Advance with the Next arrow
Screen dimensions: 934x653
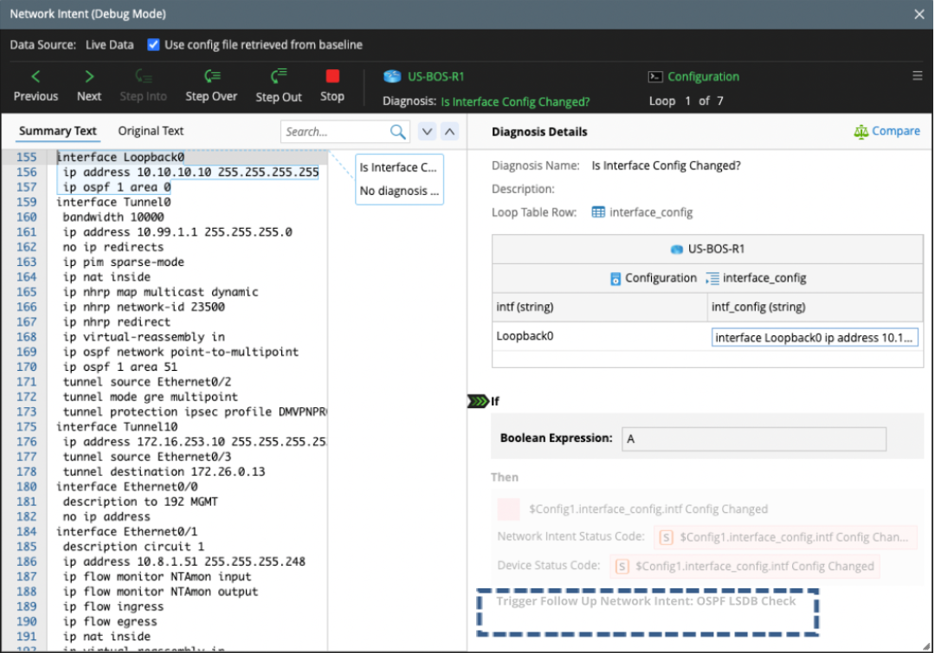click(89, 86)
